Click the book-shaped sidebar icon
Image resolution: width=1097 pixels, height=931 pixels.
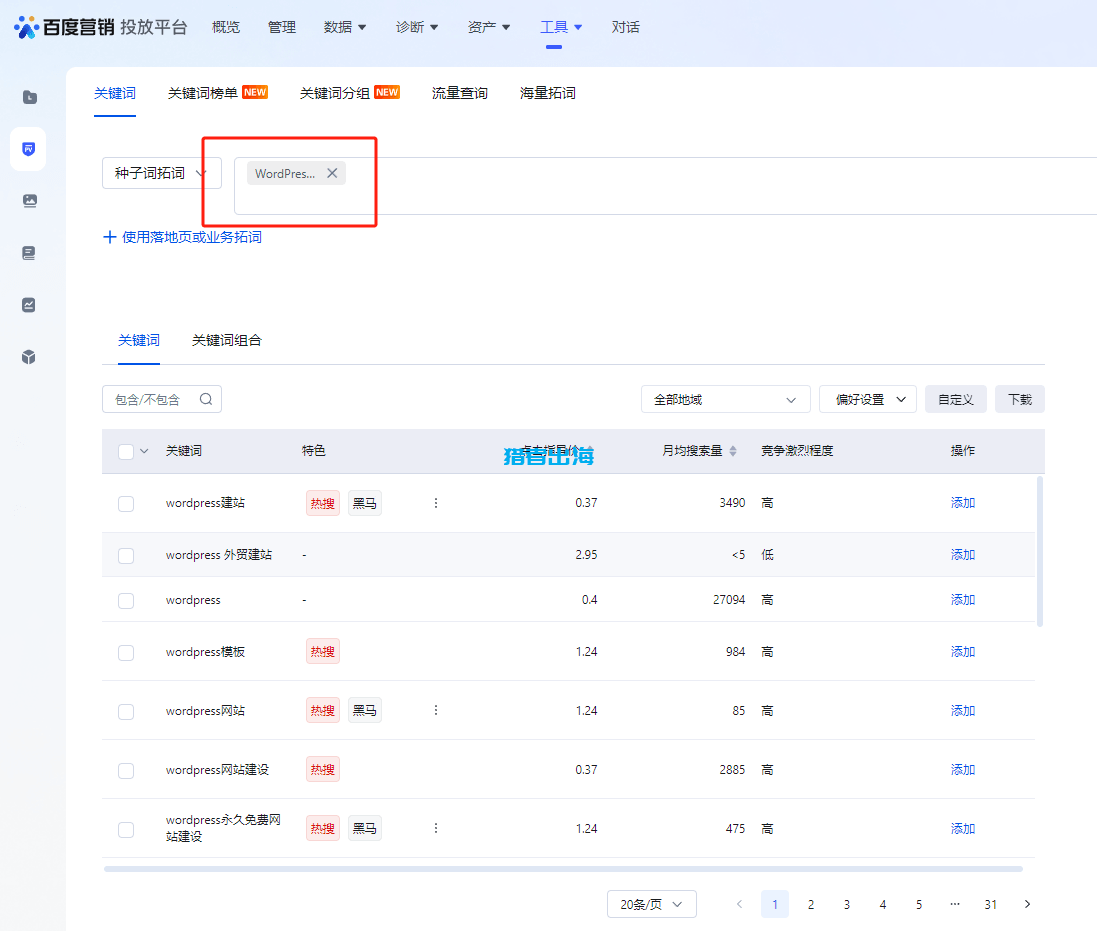pyautogui.click(x=29, y=253)
